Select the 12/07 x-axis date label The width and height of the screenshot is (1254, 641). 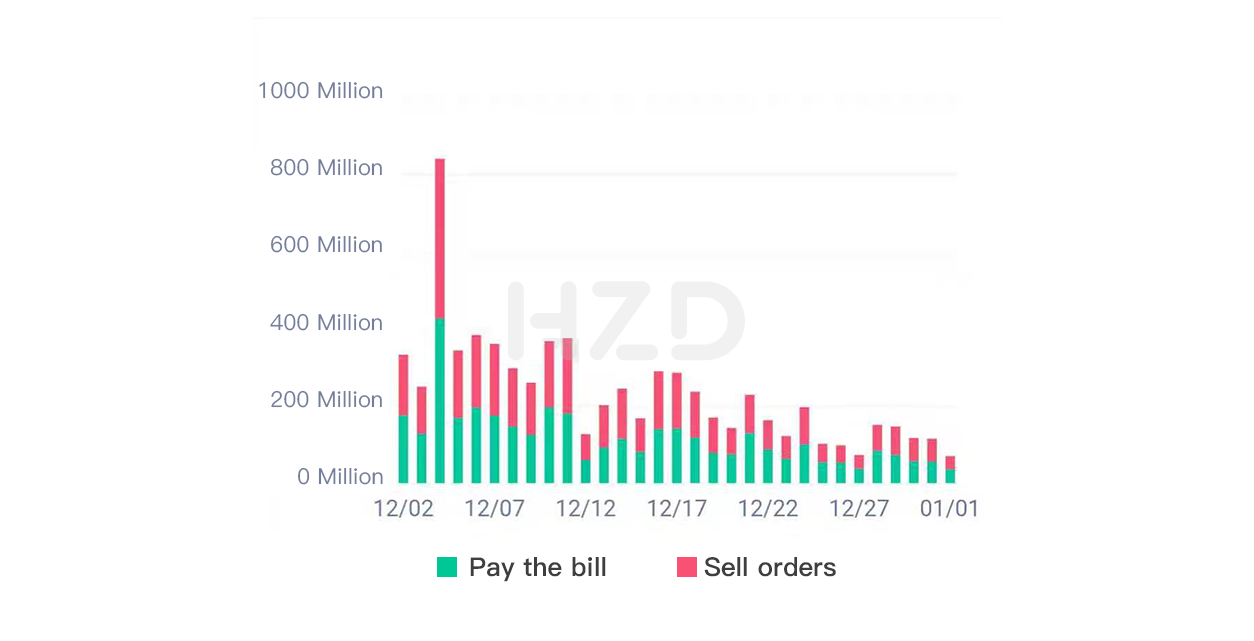pyautogui.click(x=494, y=509)
